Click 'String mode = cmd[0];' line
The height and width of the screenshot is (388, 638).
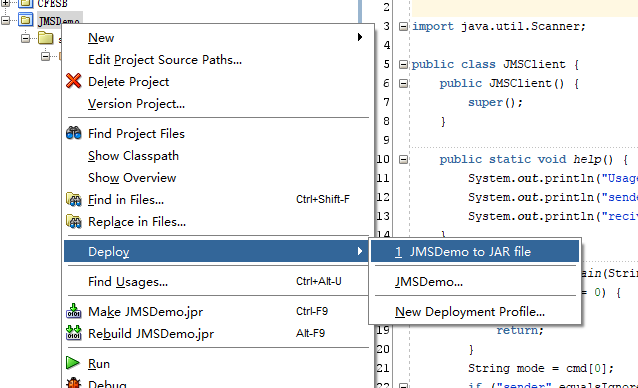(541, 368)
